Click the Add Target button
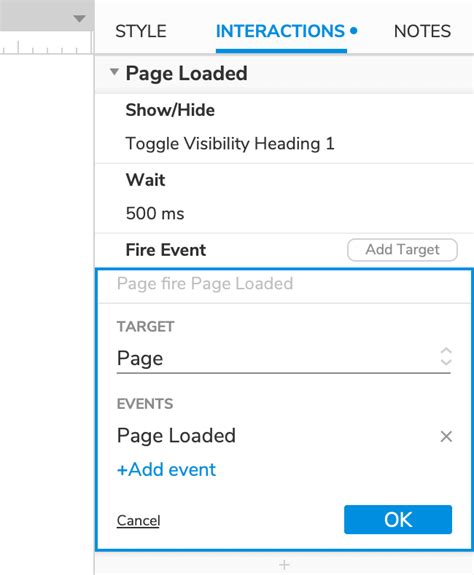Viewport: 474px width, 575px height. (x=402, y=250)
